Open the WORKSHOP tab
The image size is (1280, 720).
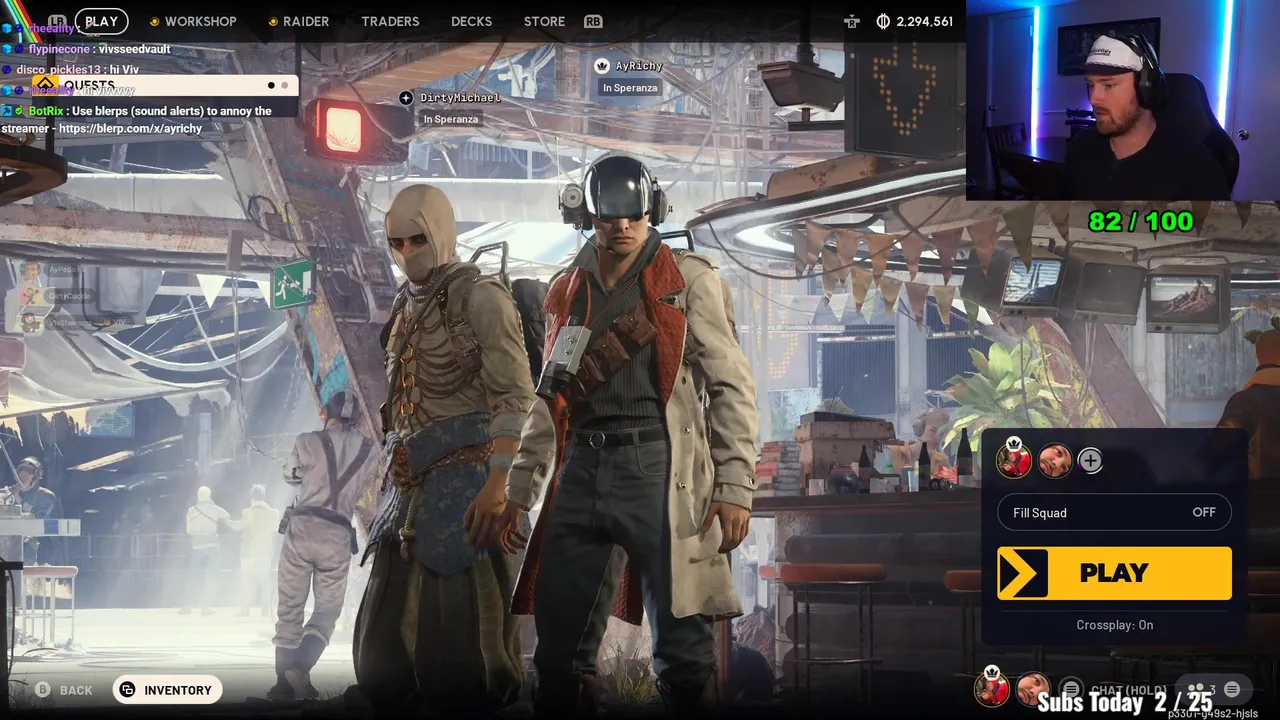193,21
